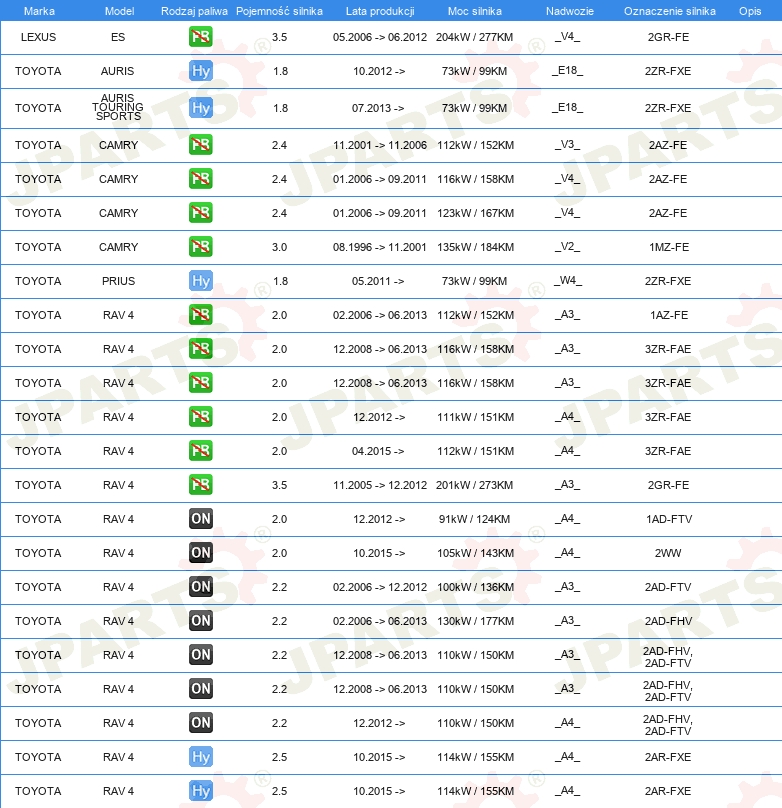Click the 3.0 engine capacity cell
This screenshot has width=782, height=808.
279,247
